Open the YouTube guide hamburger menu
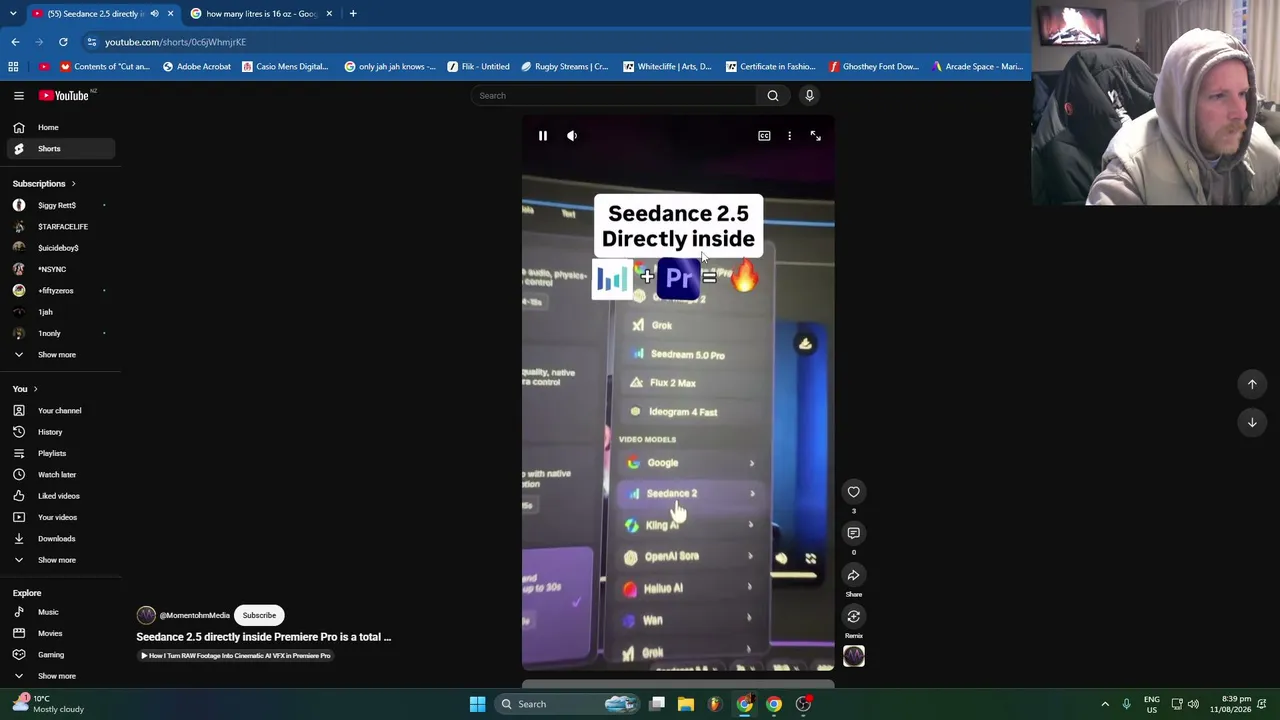The image size is (1280, 720). tap(19, 96)
